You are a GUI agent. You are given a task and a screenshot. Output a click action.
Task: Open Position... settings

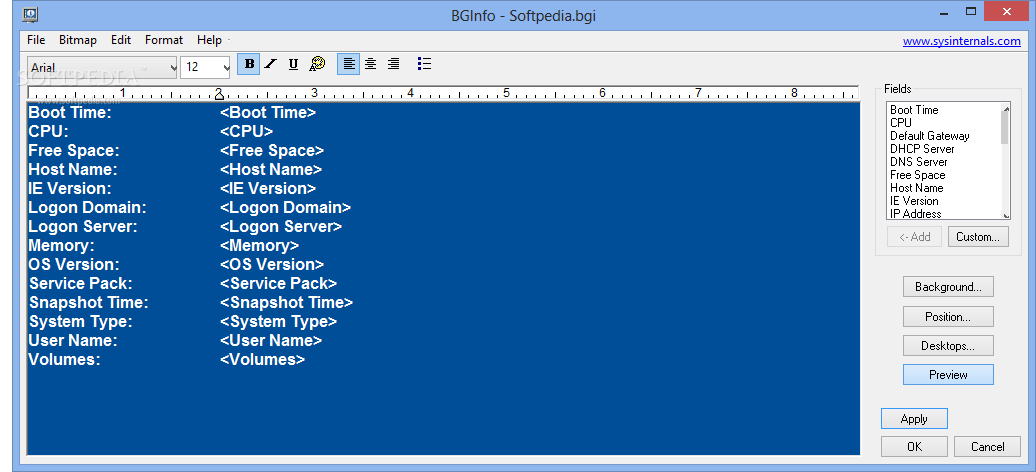(x=948, y=317)
